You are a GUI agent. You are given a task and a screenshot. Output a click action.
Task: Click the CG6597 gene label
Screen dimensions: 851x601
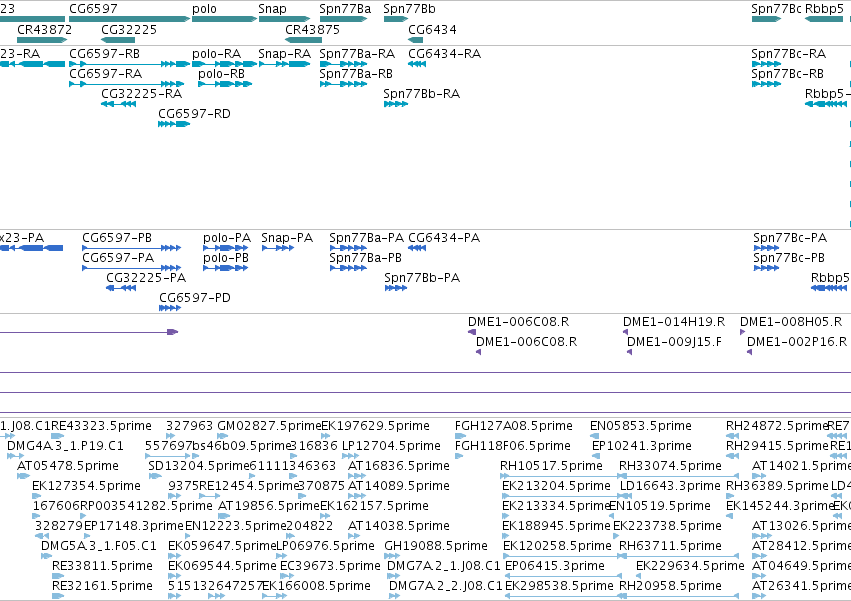(x=93, y=9)
